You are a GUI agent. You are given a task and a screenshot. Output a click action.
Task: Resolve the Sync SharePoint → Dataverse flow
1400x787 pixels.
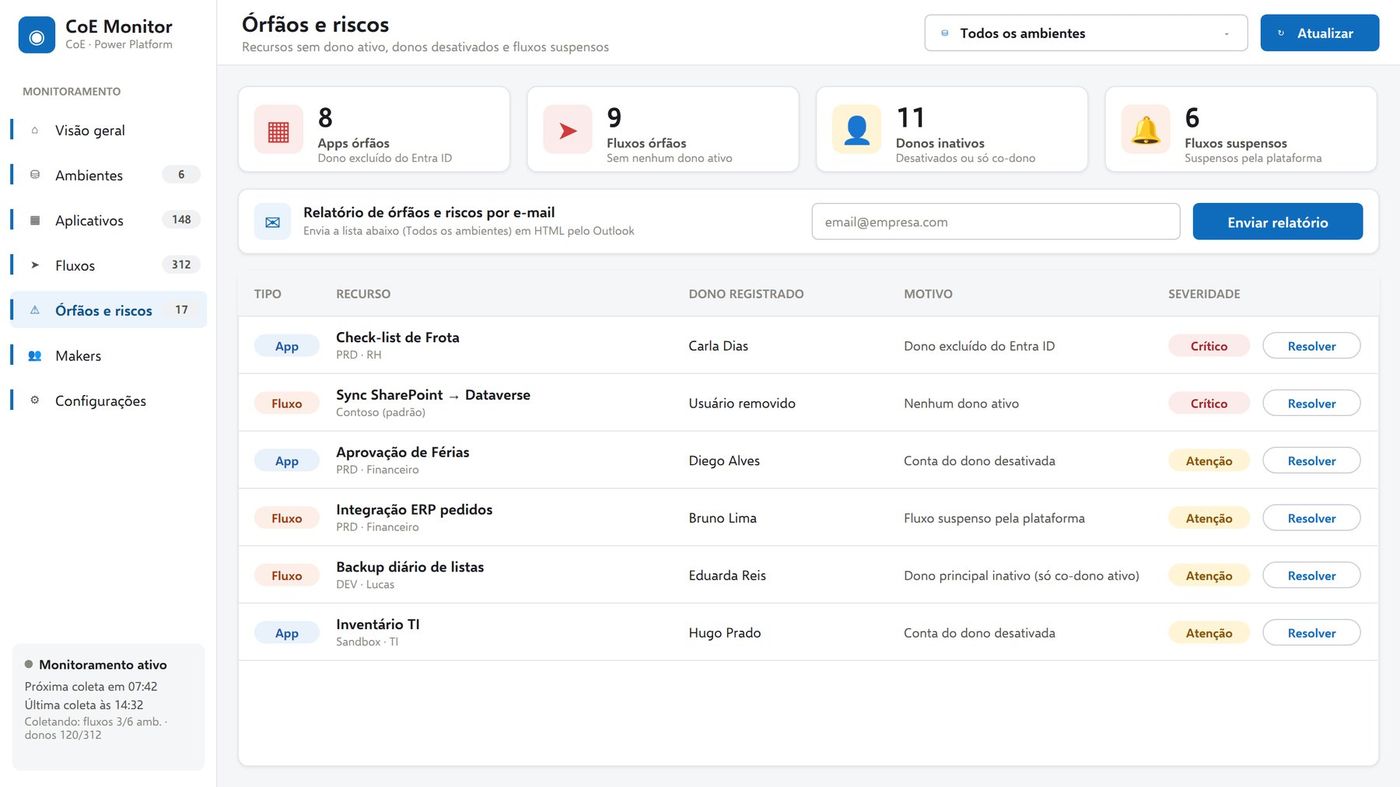[x=1312, y=403]
